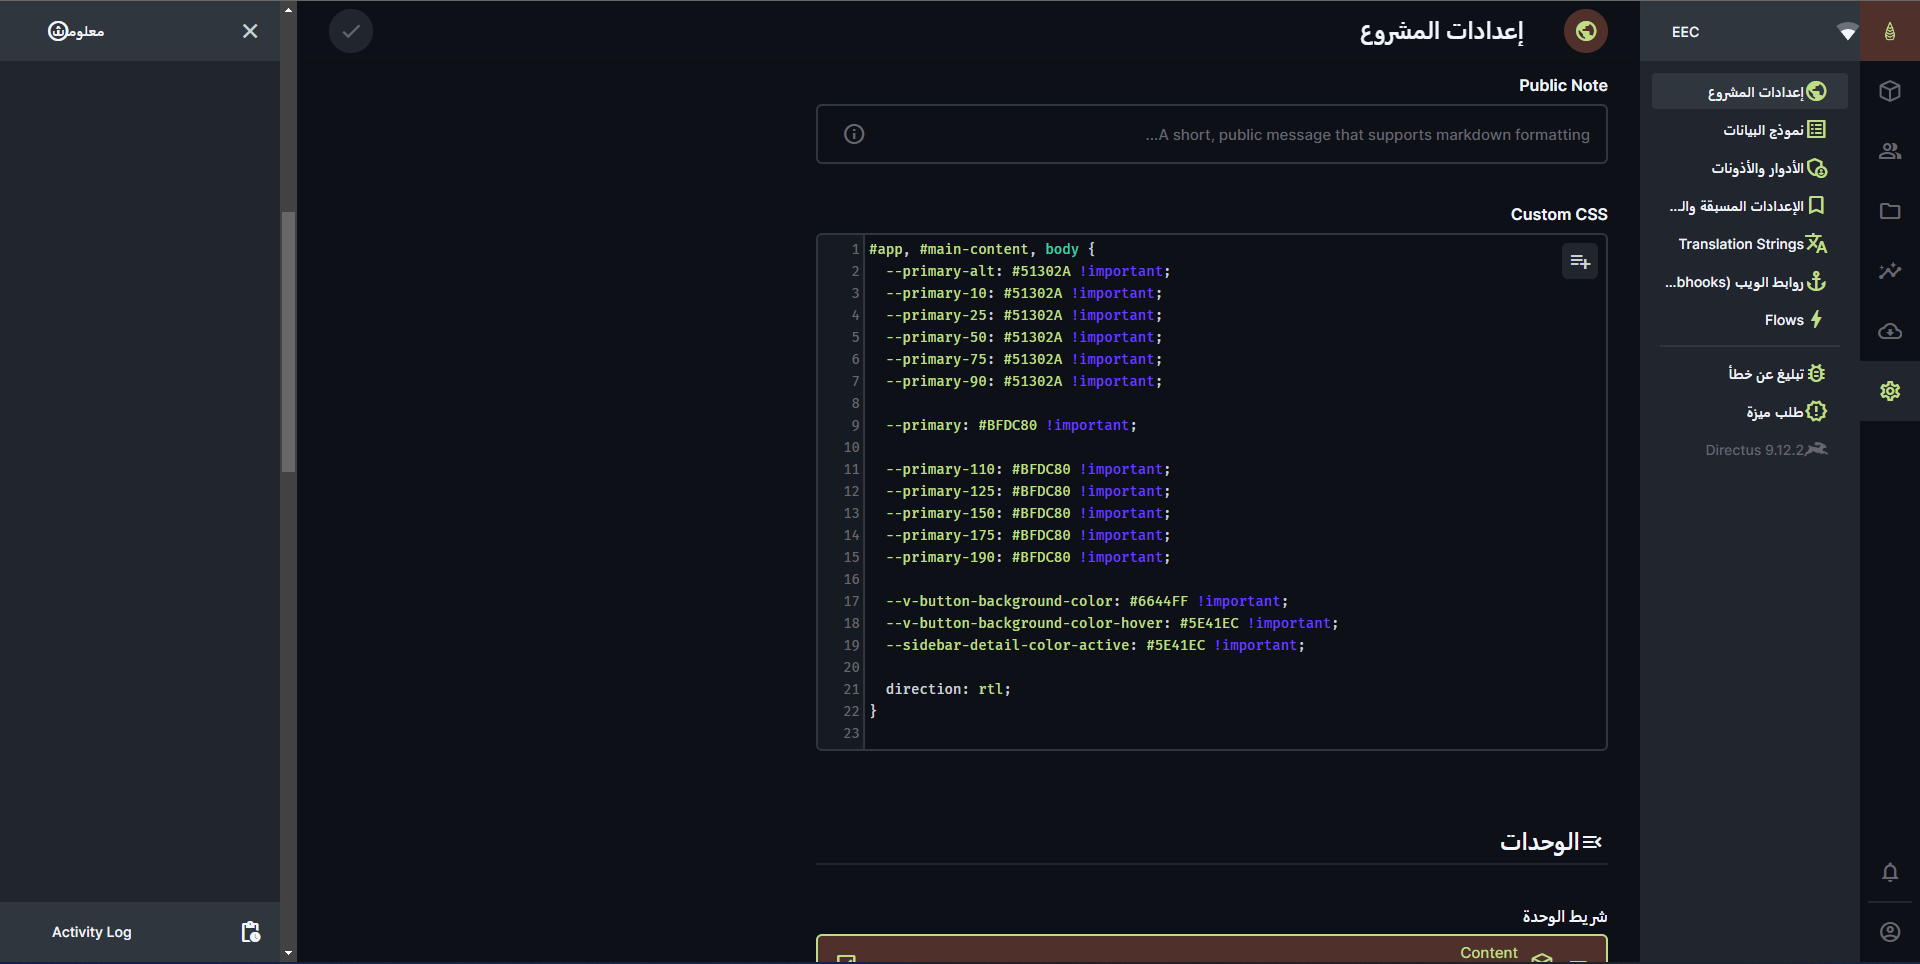This screenshot has height=964, width=1920.
Task: Open the cloud module icon
Action: point(1890,331)
